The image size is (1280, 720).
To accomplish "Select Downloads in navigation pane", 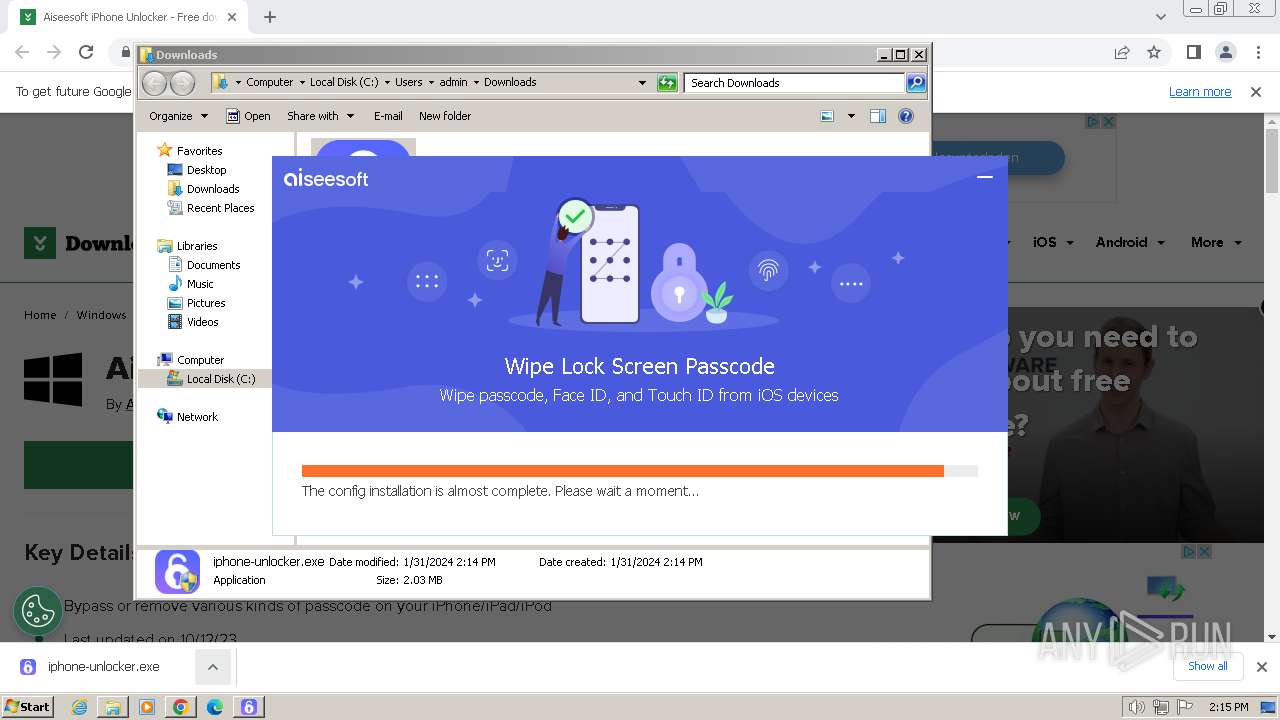I will click(x=213, y=189).
